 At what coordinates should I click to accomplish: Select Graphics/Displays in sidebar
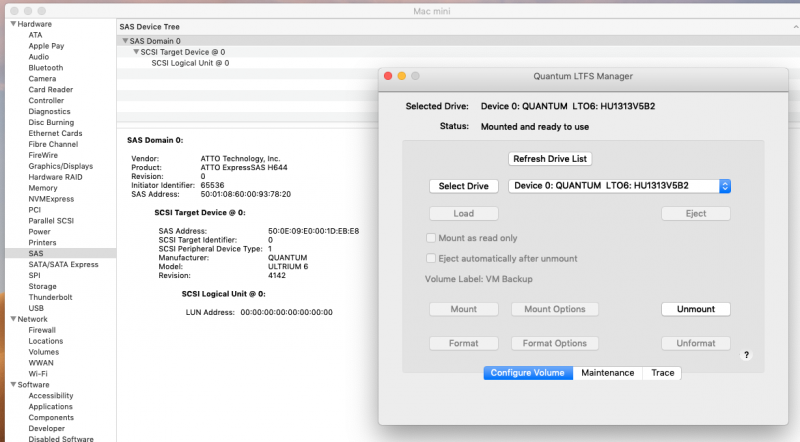pos(61,166)
